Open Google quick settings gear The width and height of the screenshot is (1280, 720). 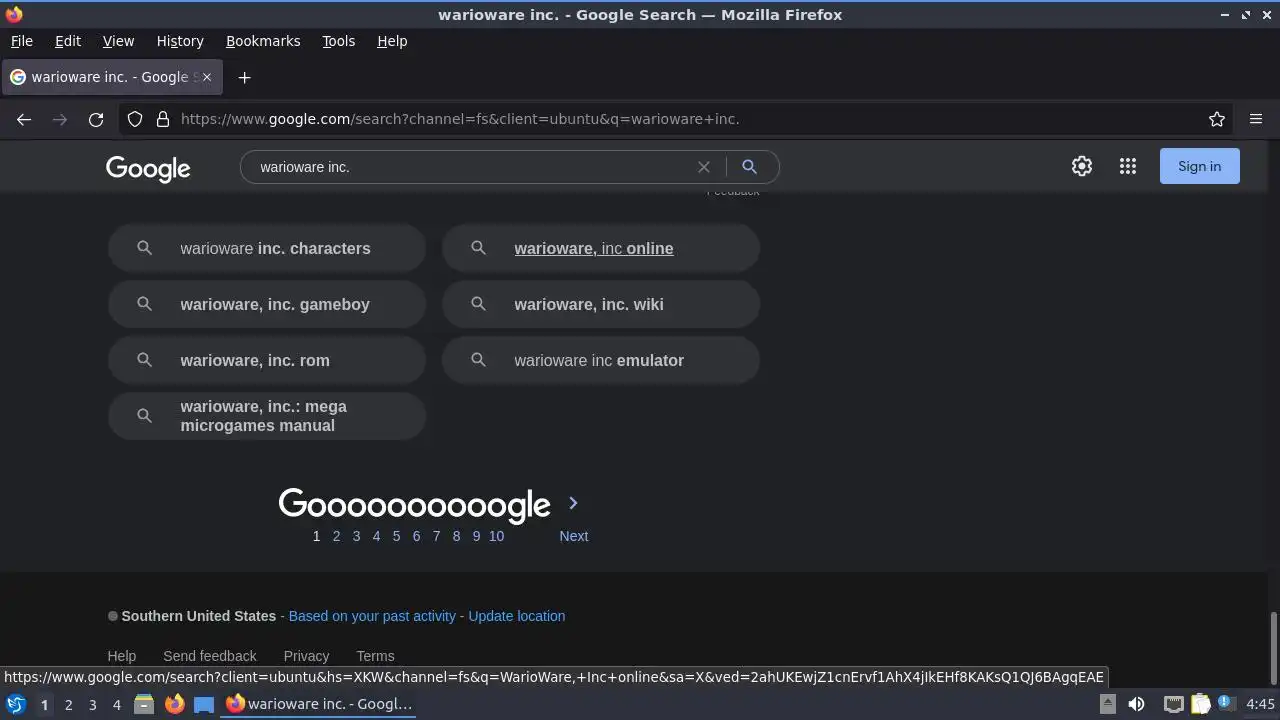point(1082,166)
